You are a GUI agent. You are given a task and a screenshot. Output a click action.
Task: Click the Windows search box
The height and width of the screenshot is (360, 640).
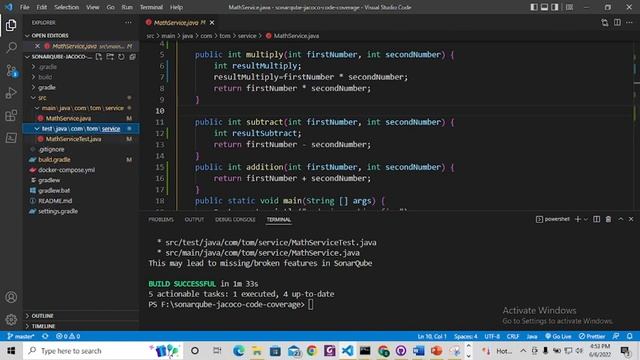tap(102, 351)
